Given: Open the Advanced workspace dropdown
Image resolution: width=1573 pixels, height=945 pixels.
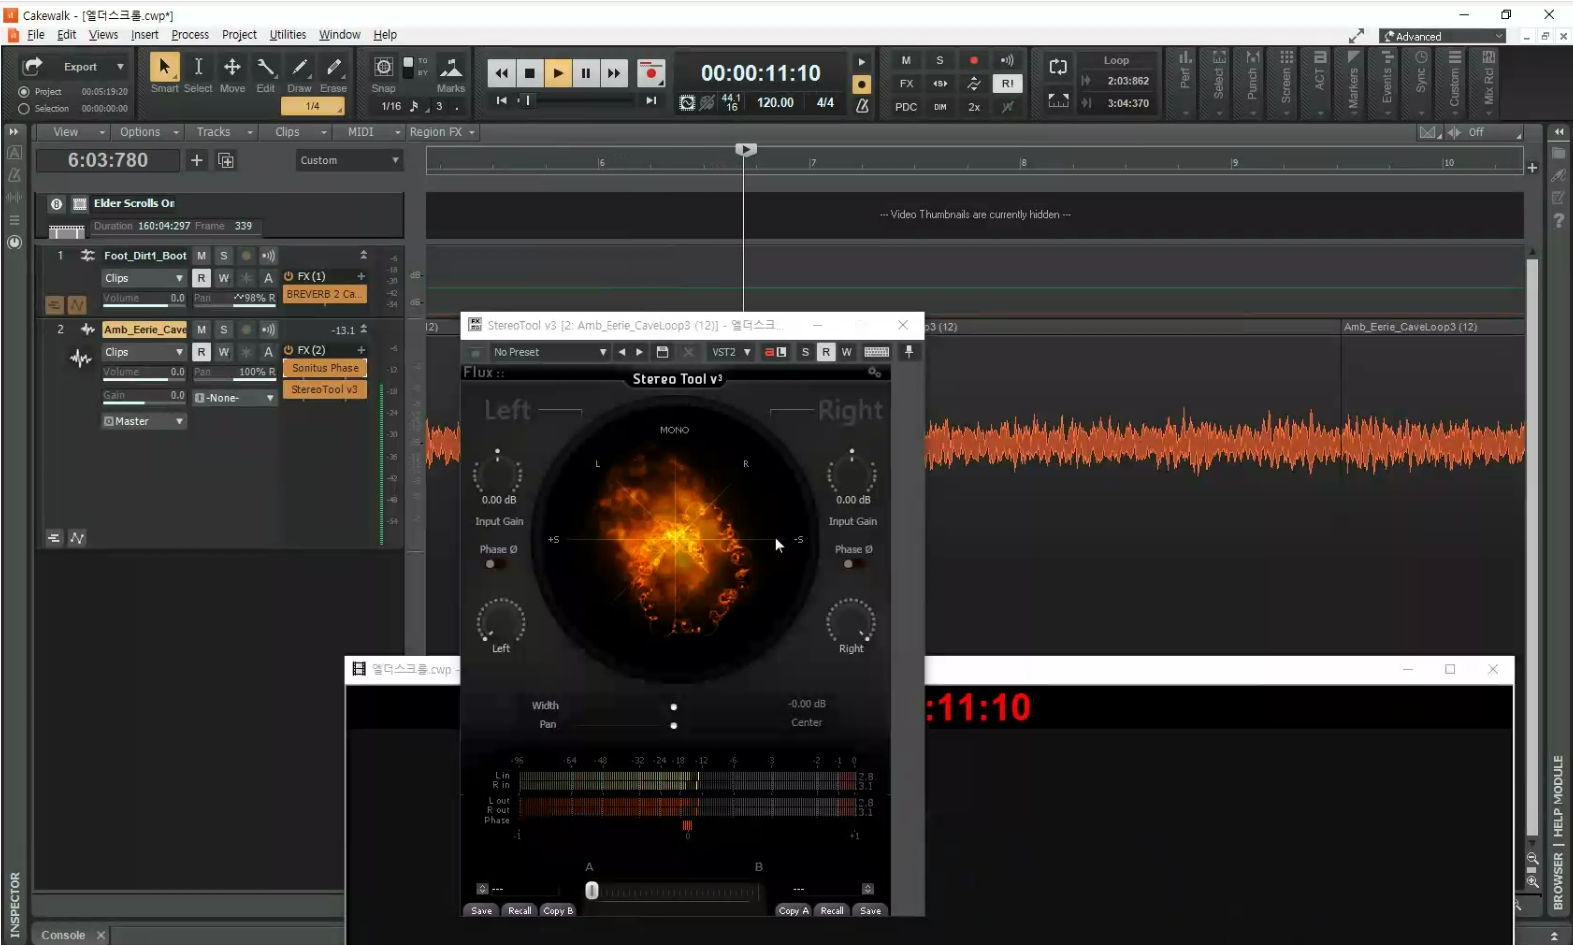Looking at the screenshot, I should [1443, 36].
